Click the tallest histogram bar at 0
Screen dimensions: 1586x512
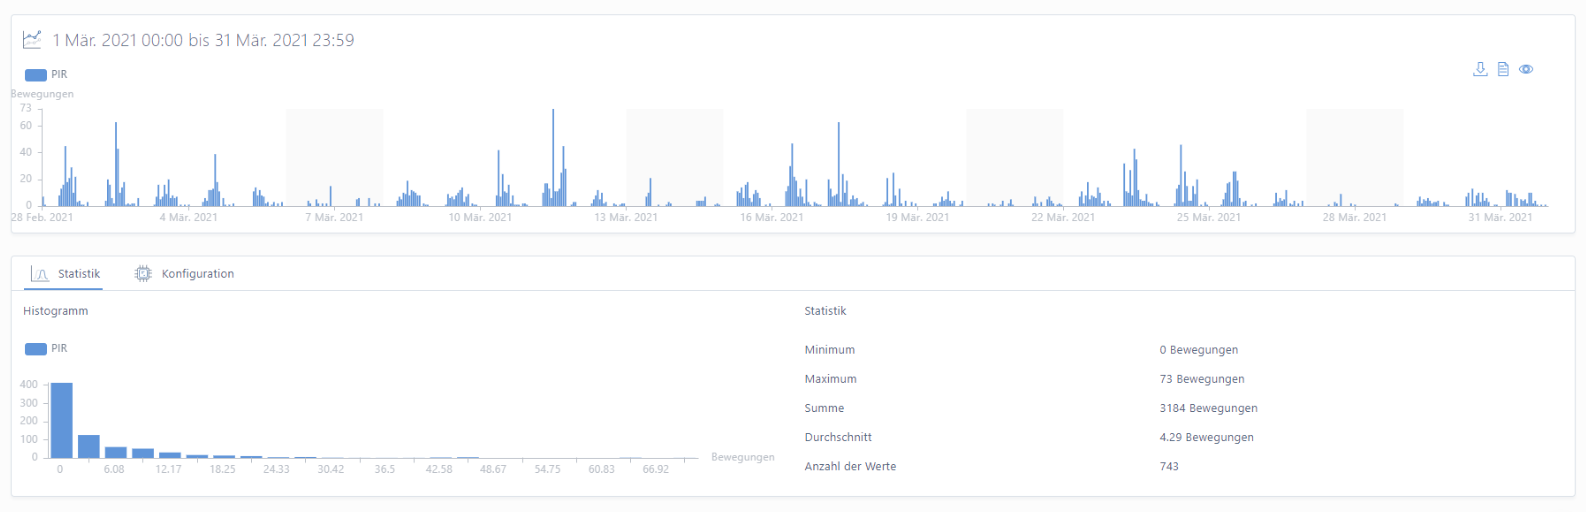[61, 420]
